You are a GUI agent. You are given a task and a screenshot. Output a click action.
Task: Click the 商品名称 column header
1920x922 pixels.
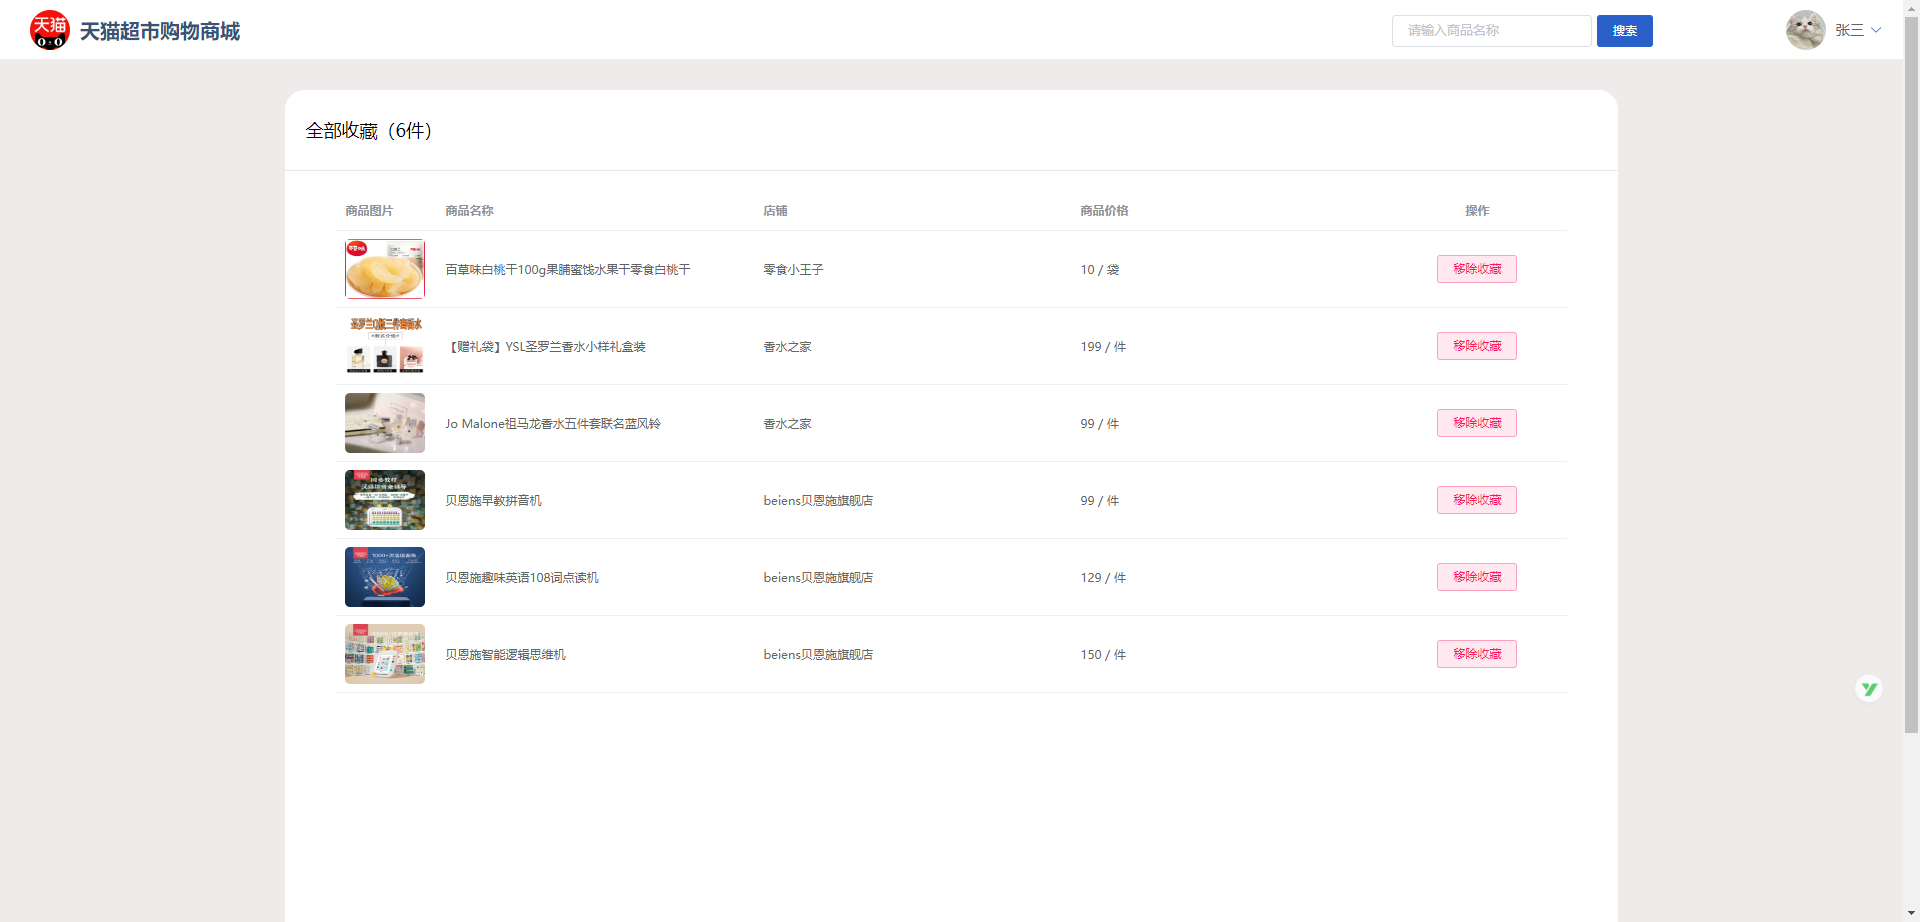(x=469, y=211)
